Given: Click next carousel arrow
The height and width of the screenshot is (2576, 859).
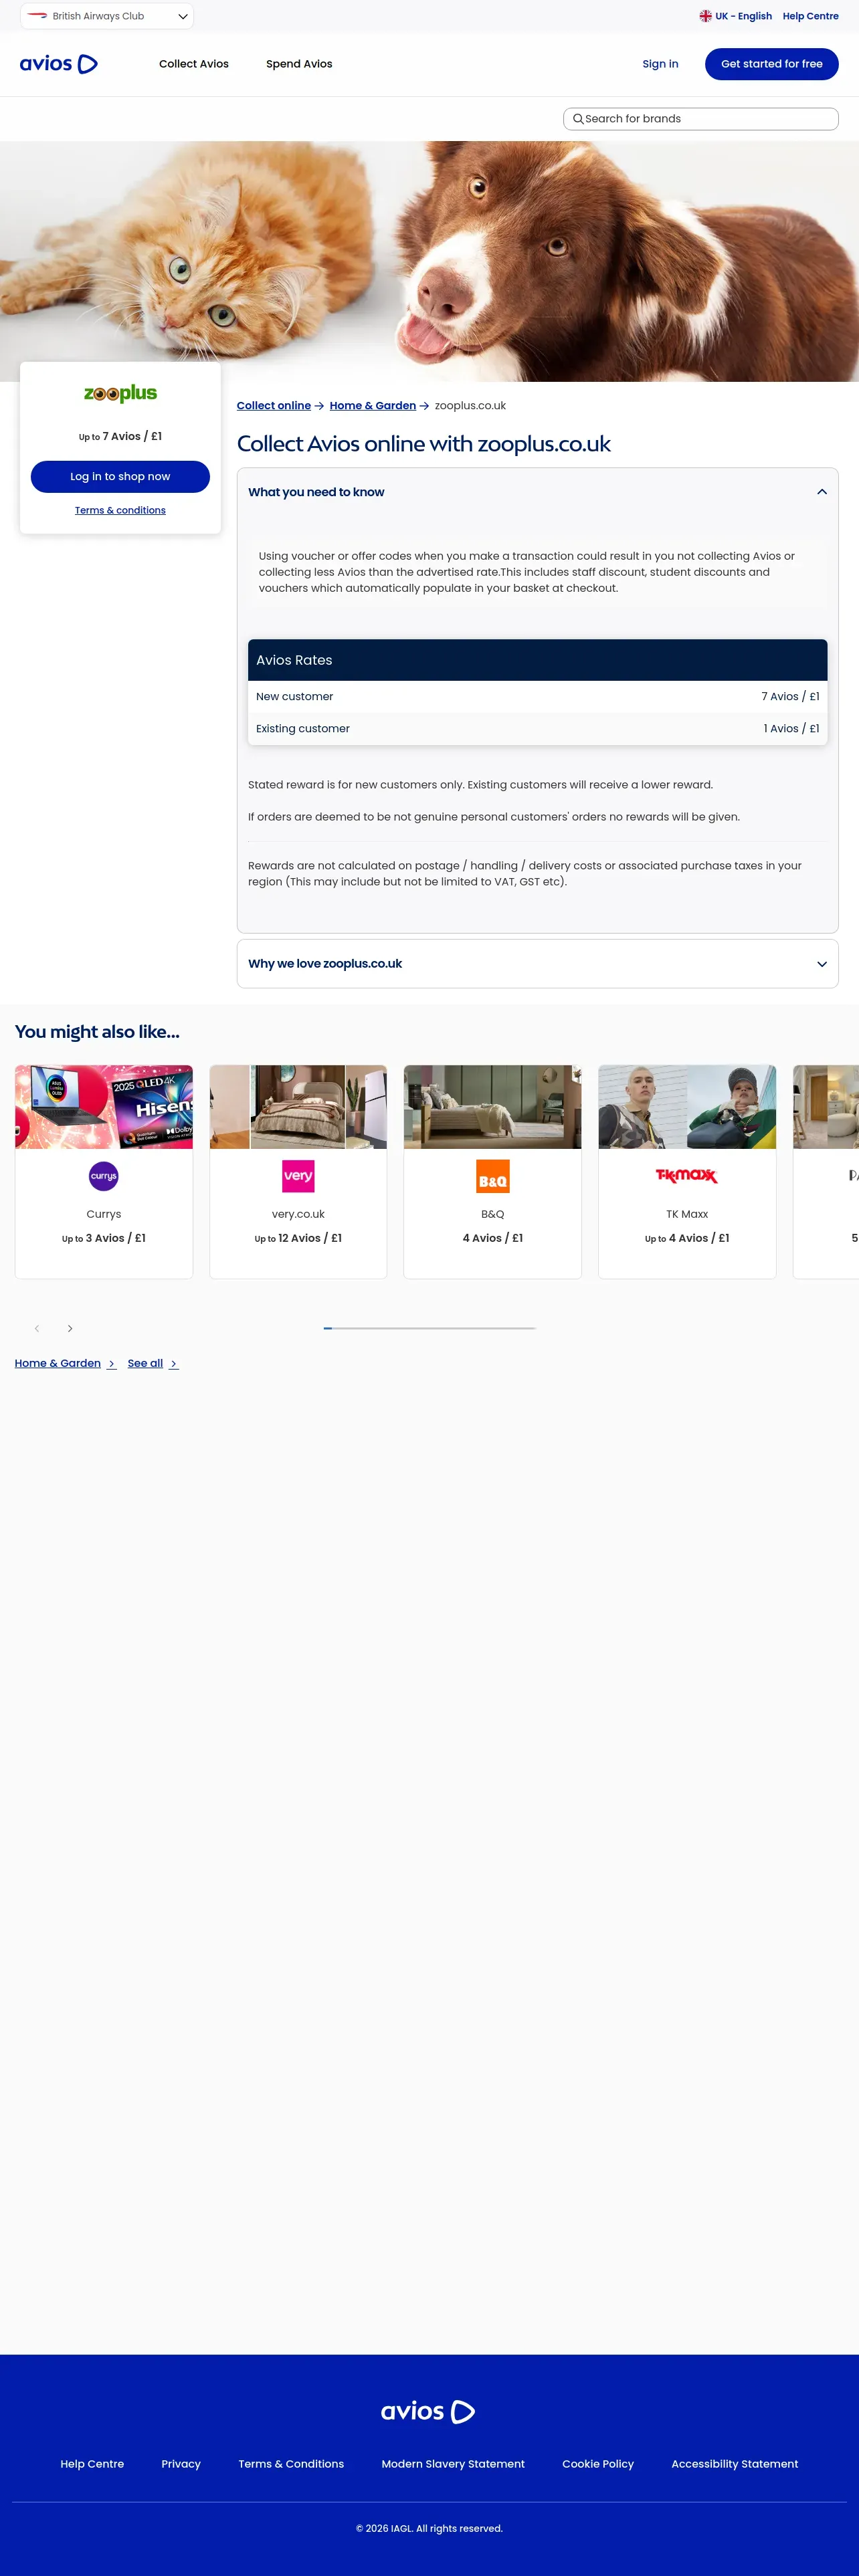Looking at the screenshot, I should (70, 1329).
